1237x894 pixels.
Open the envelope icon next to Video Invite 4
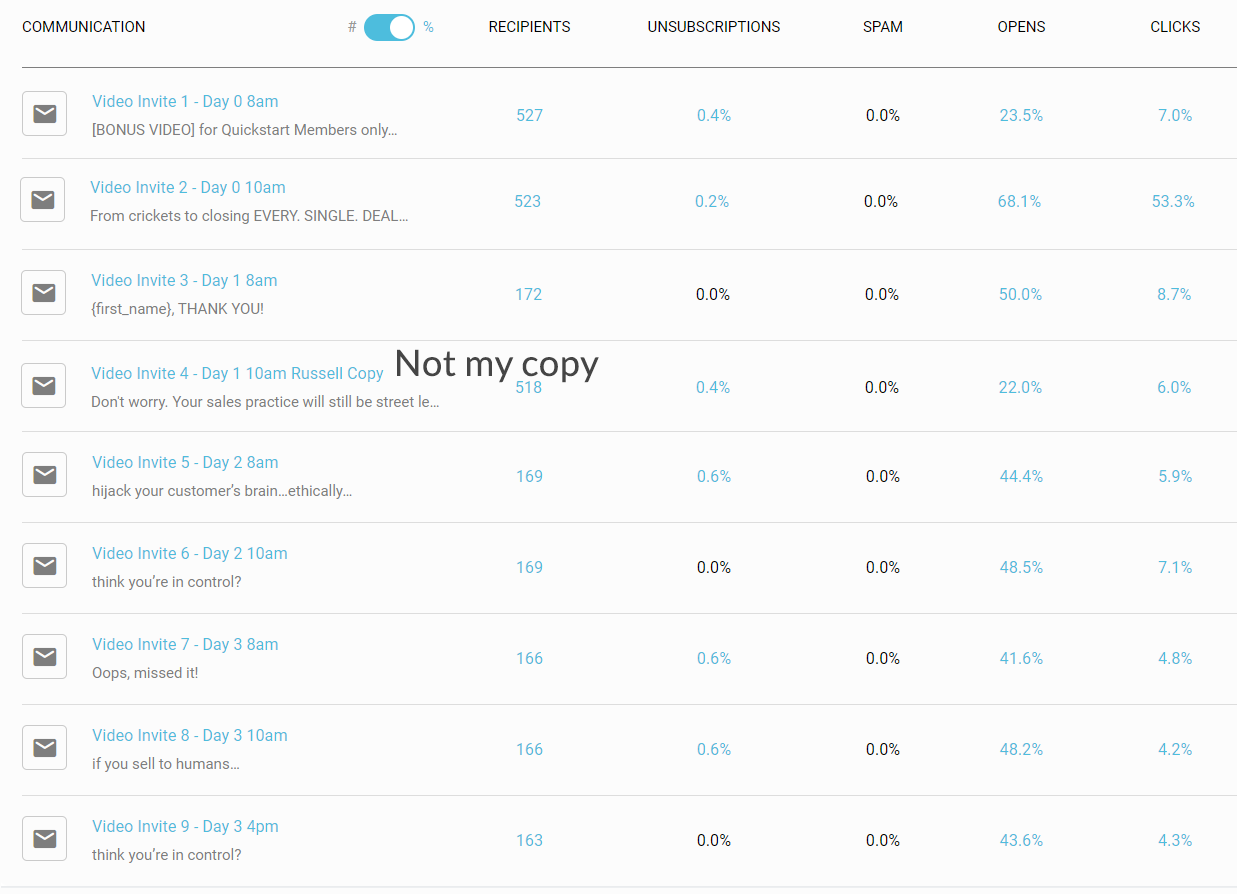(44, 385)
